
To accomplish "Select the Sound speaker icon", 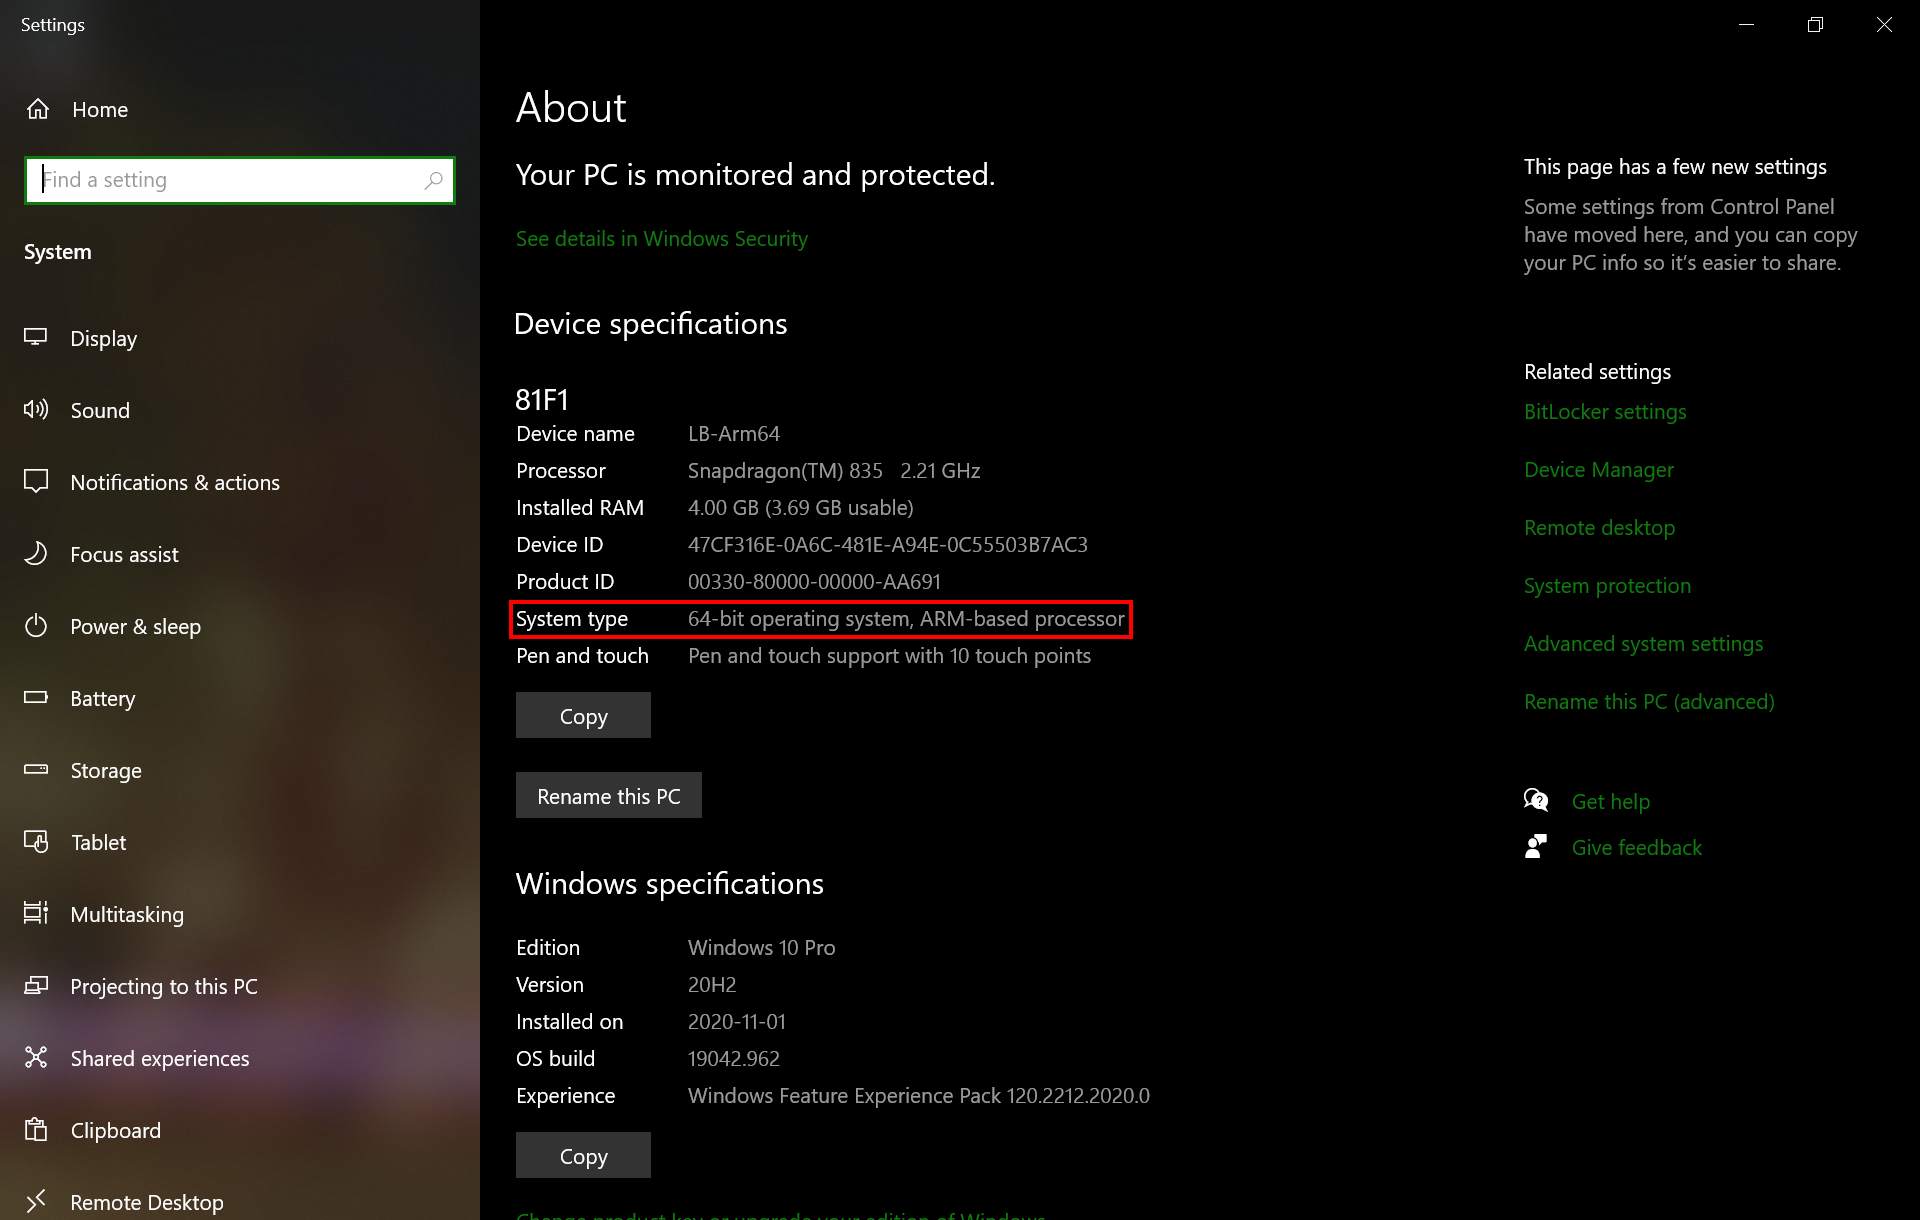I will point(36,410).
